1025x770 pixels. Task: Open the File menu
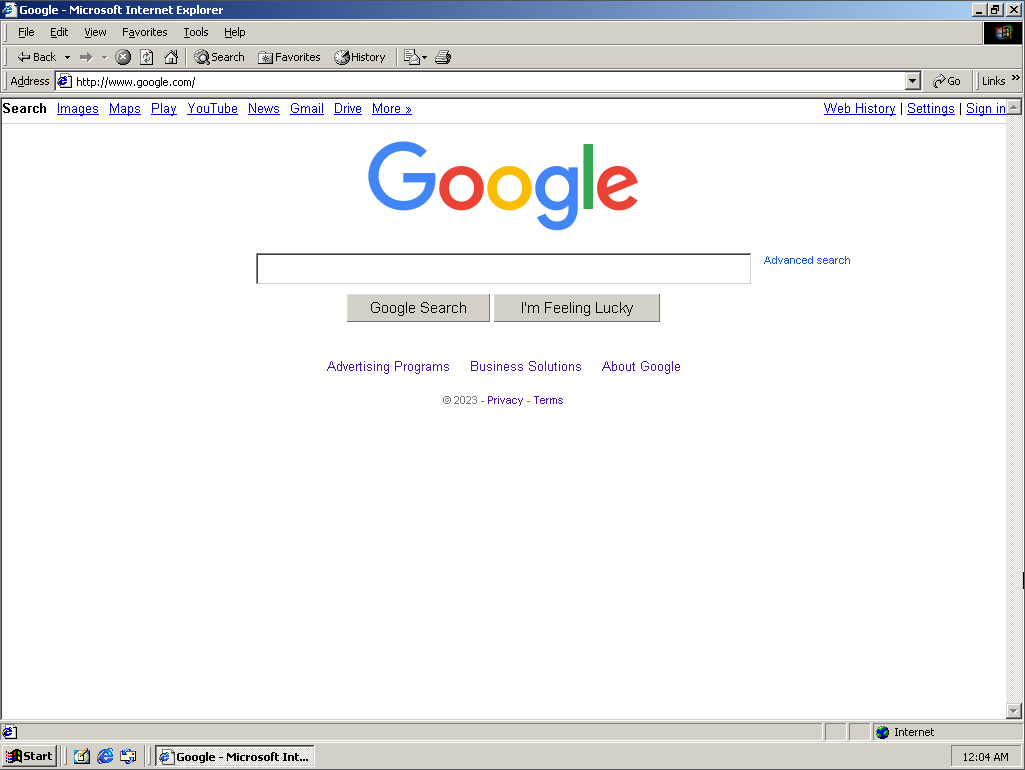point(26,32)
